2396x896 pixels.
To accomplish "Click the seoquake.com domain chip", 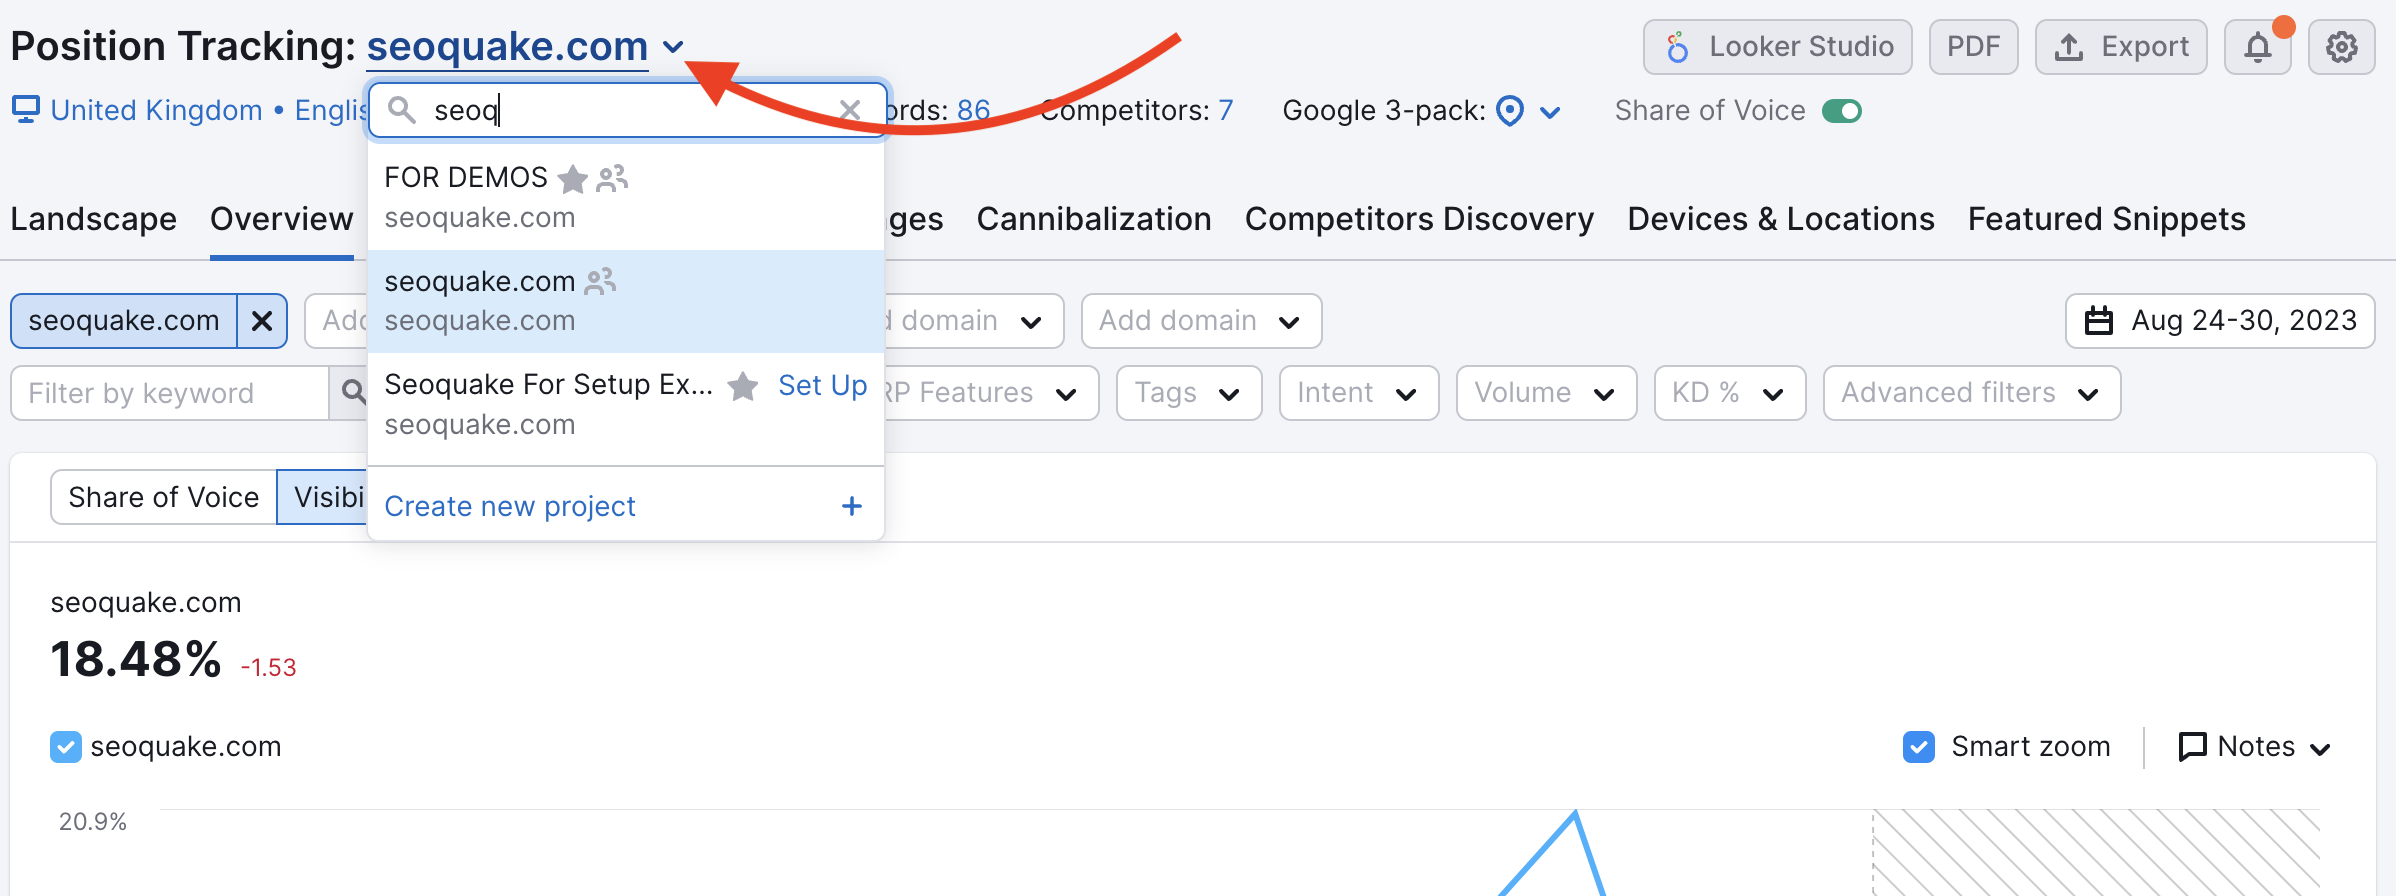I will point(124,321).
